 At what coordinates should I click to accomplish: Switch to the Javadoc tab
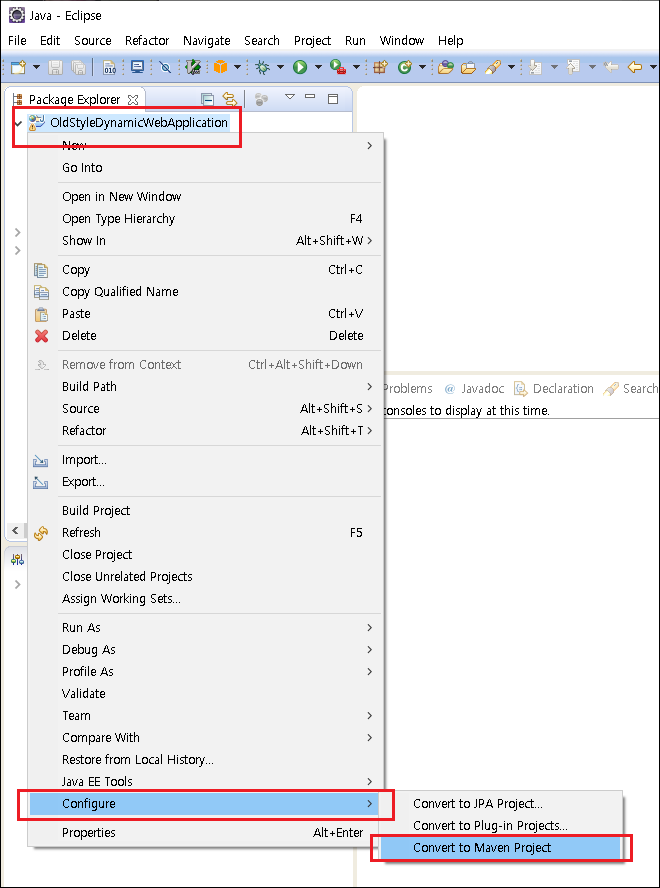click(x=473, y=388)
